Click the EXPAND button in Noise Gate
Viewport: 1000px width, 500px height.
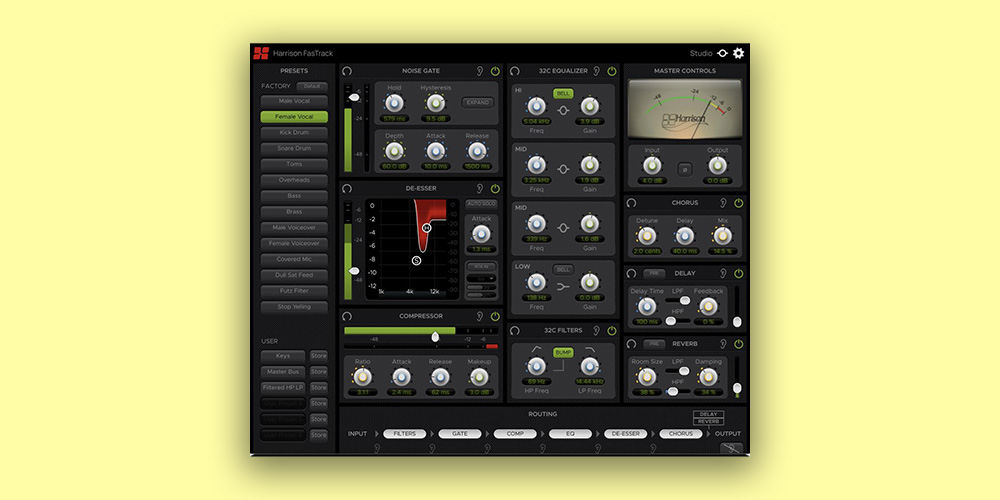(x=478, y=102)
